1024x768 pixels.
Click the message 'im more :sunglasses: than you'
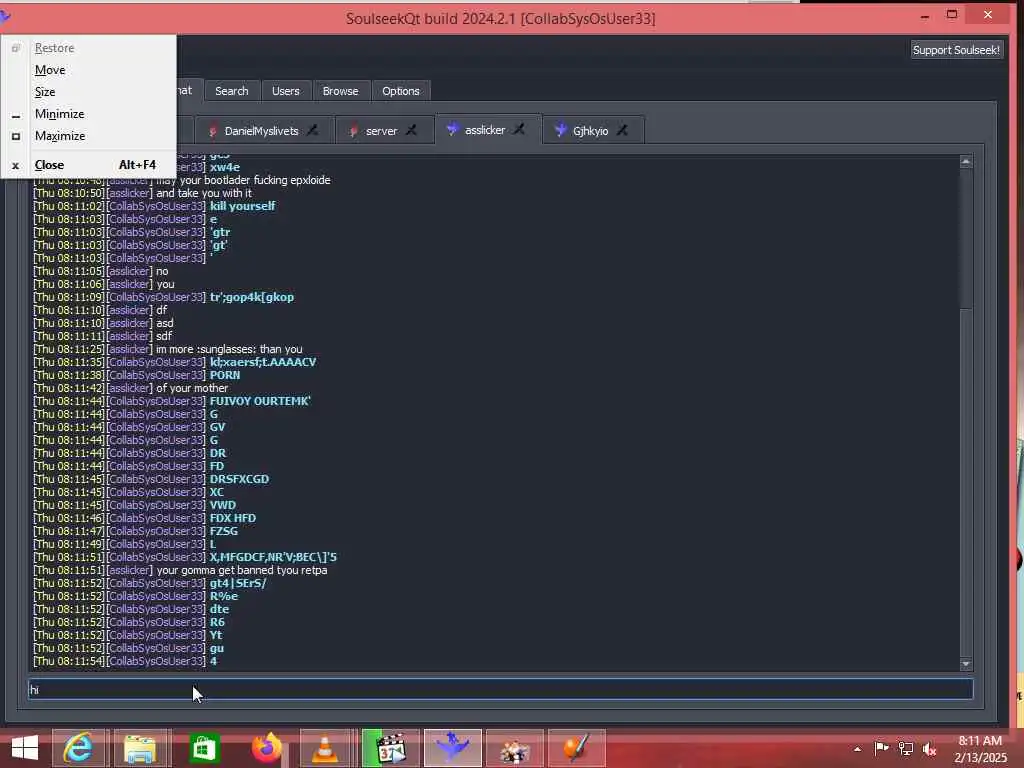pyautogui.click(x=229, y=349)
